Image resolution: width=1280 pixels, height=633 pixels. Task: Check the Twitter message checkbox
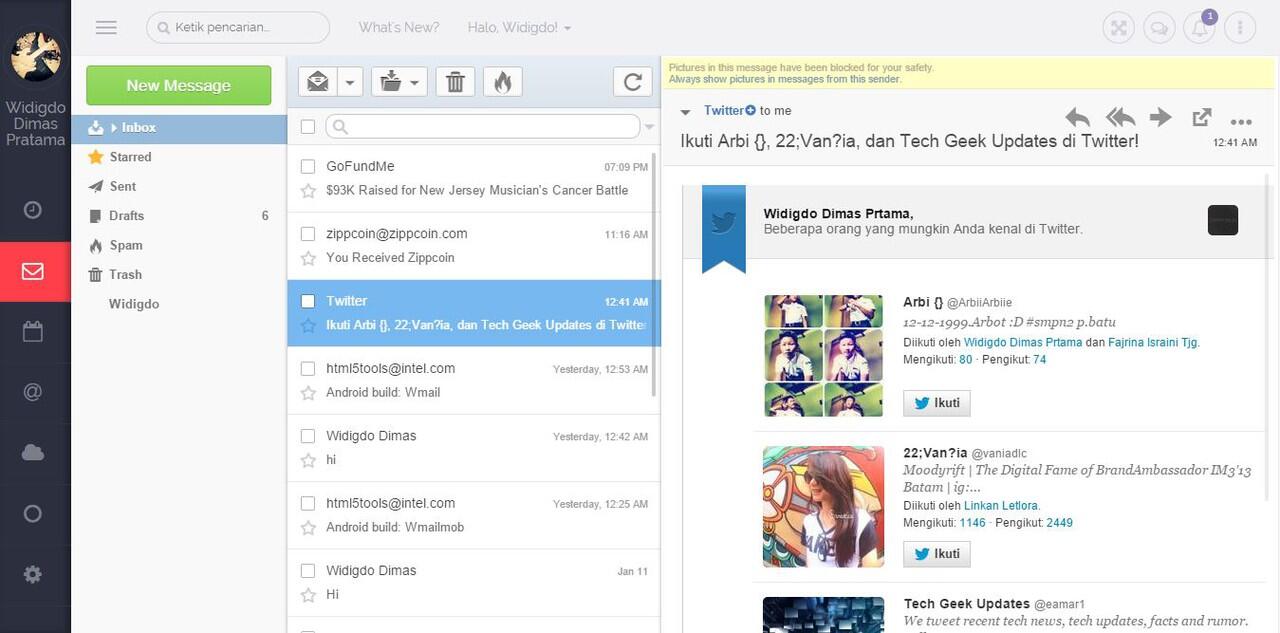click(308, 300)
